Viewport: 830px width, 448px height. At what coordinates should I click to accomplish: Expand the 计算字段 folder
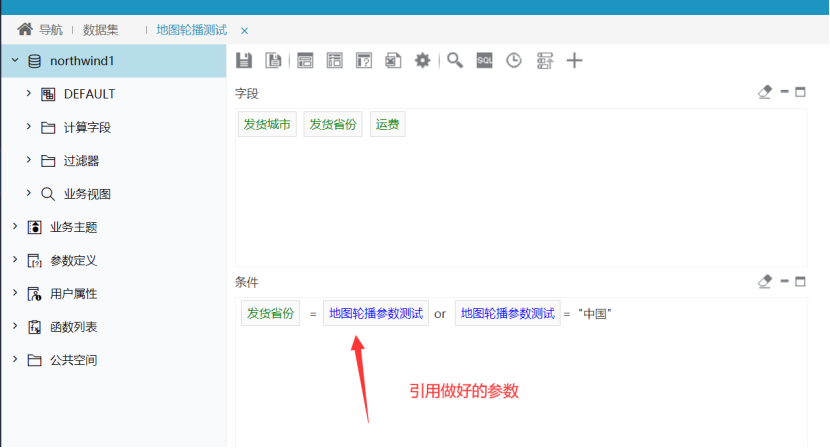(x=29, y=127)
